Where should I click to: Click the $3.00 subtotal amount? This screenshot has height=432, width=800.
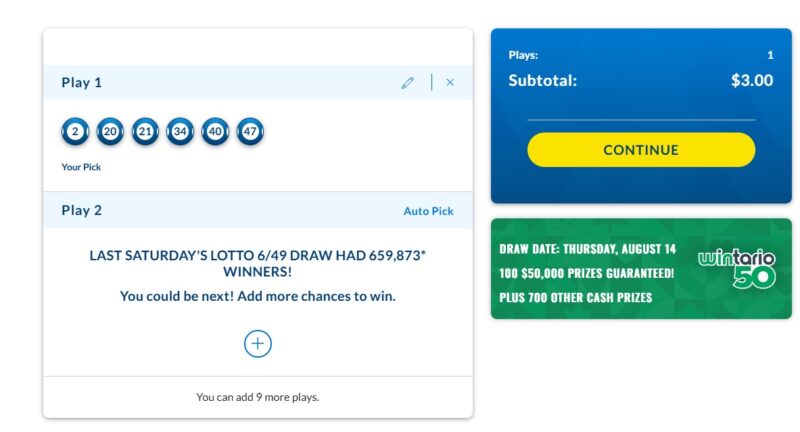pyautogui.click(x=752, y=80)
